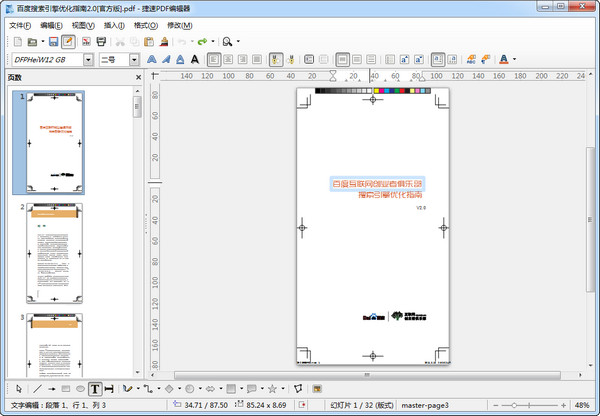Select the Ellipse tool in drawing toolbar
The height and width of the screenshot is (416, 600).
[79, 388]
